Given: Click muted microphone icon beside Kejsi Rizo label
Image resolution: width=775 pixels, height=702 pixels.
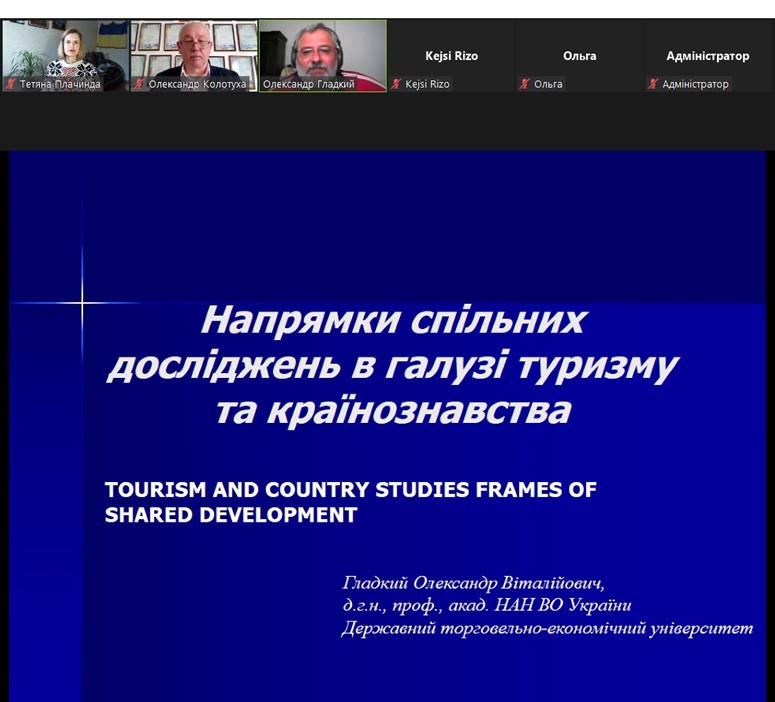Looking at the screenshot, I should pos(396,84).
